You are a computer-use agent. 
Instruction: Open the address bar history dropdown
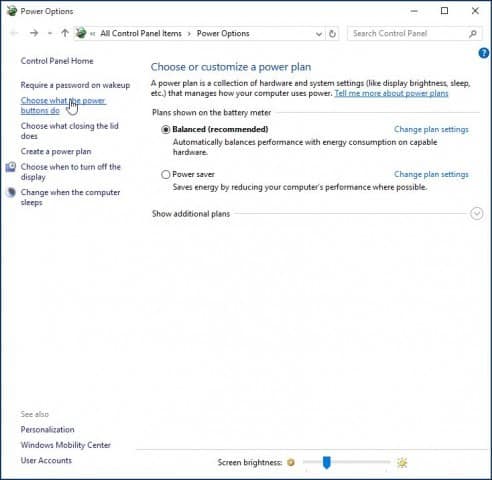pyautogui.click(x=319, y=34)
